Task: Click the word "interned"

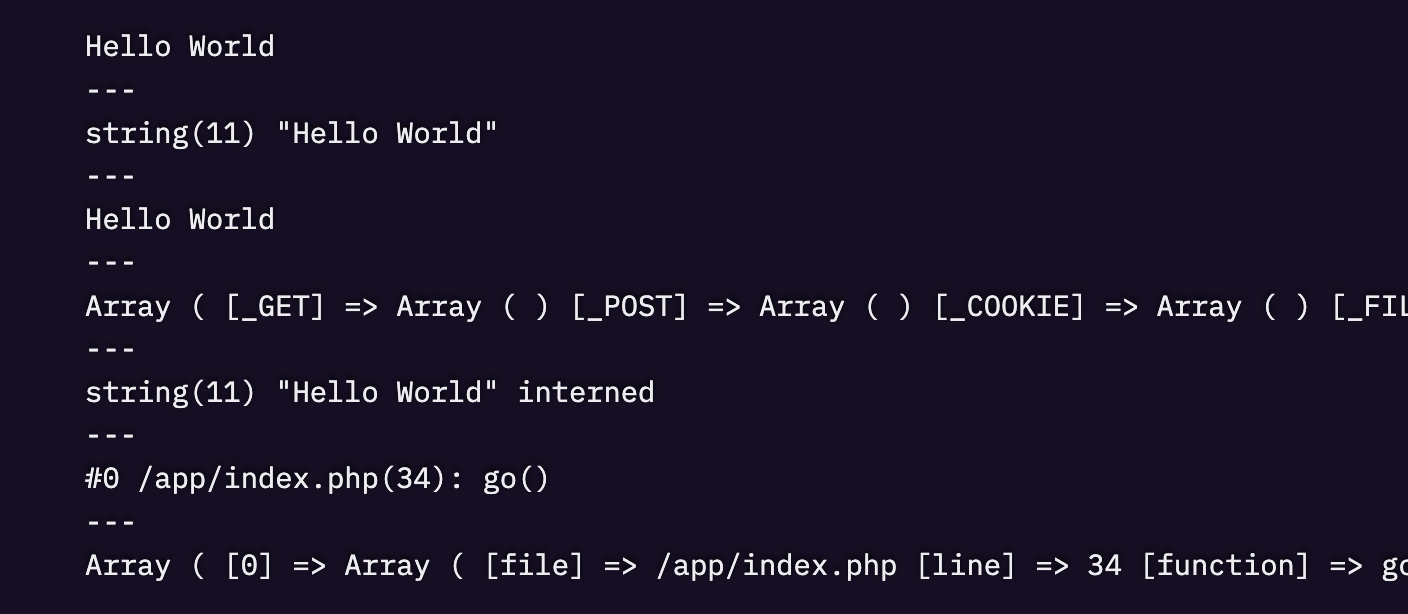Action: 586,392
